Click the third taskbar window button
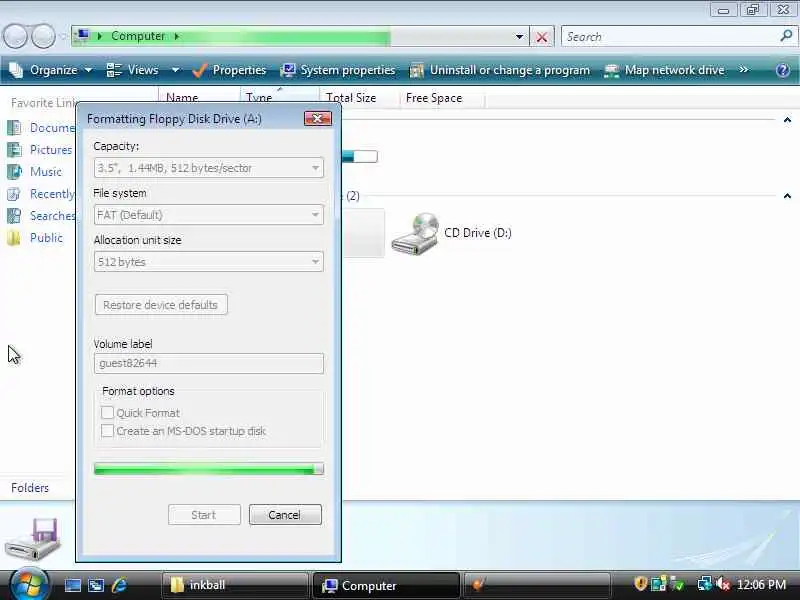Image resolution: width=800 pixels, height=600 pixels. 537,585
